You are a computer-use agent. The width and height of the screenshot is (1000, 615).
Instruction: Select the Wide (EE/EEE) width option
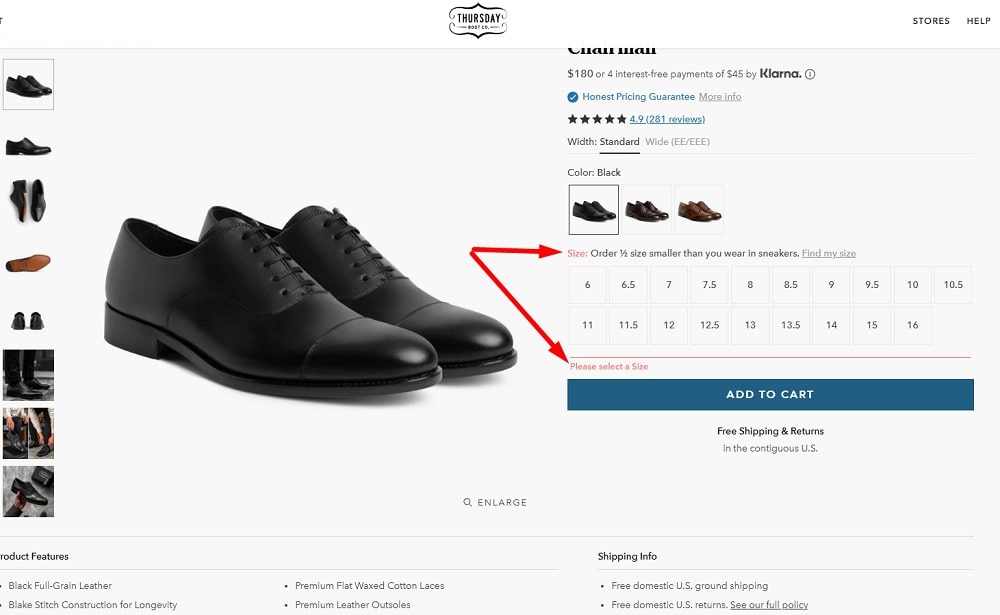tap(677, 141)
